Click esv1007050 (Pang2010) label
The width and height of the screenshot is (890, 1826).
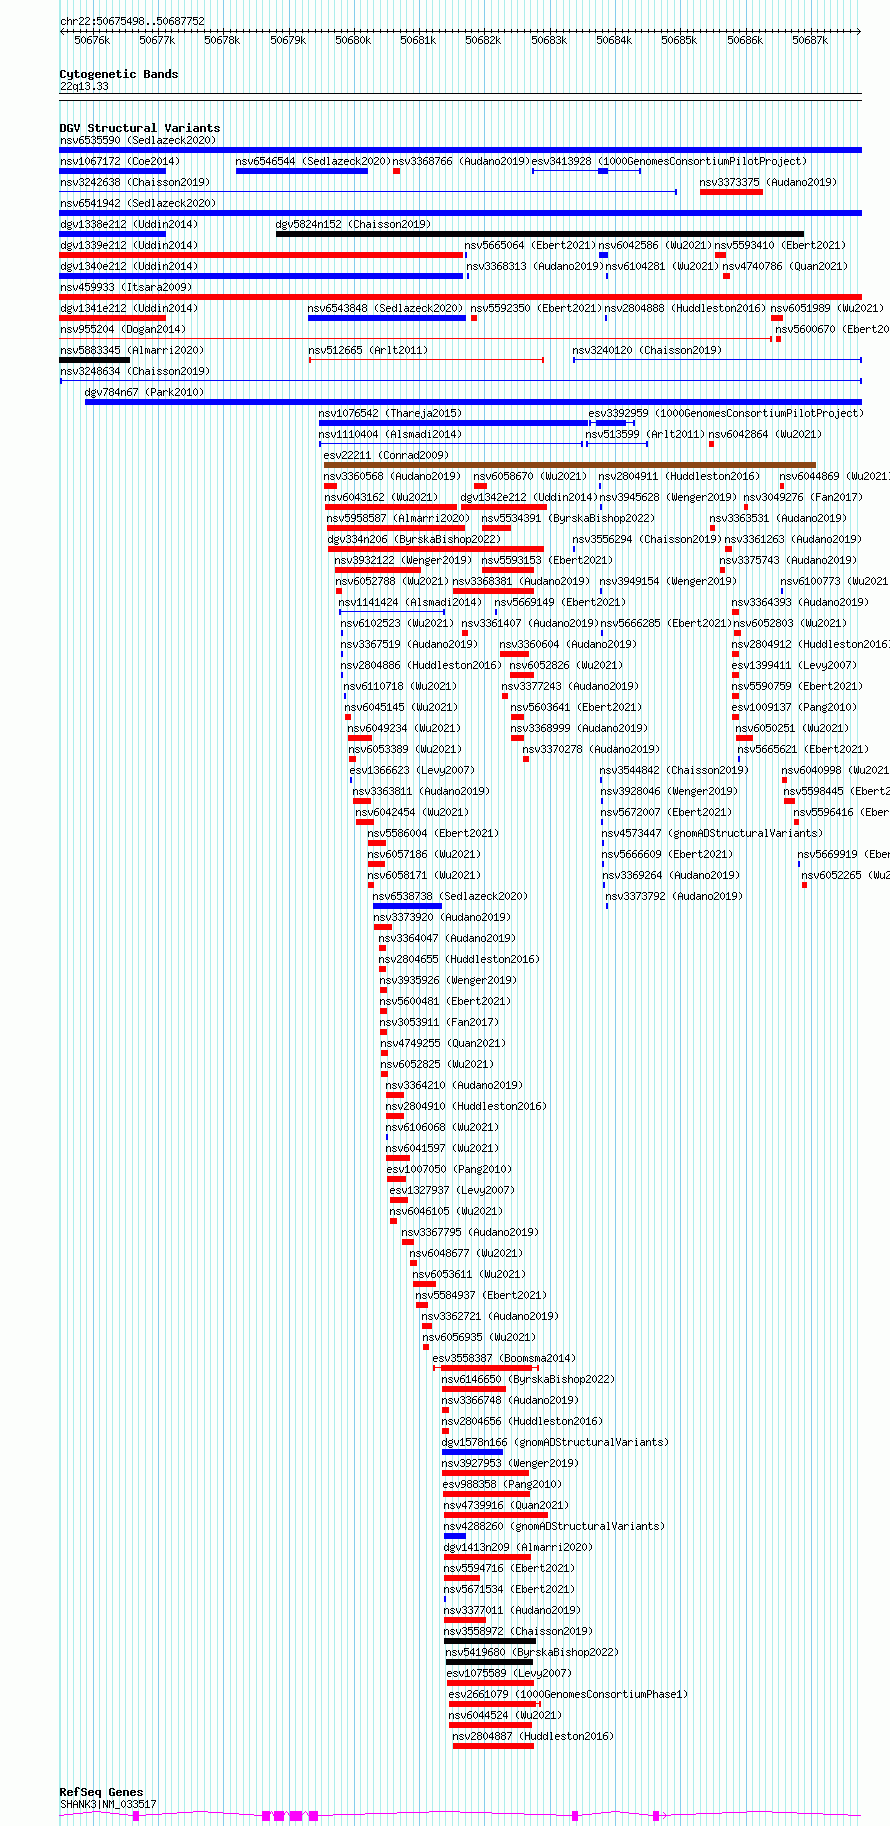tap(449, 1169)
